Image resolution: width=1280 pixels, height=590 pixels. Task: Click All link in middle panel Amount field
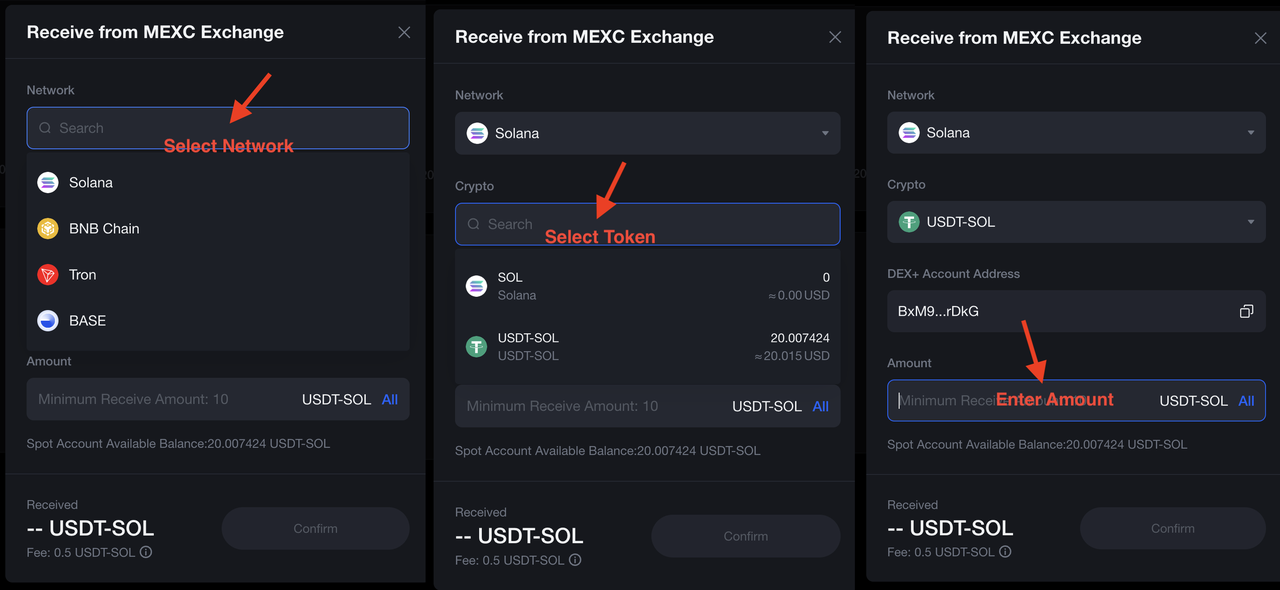(x=821, y=406)
